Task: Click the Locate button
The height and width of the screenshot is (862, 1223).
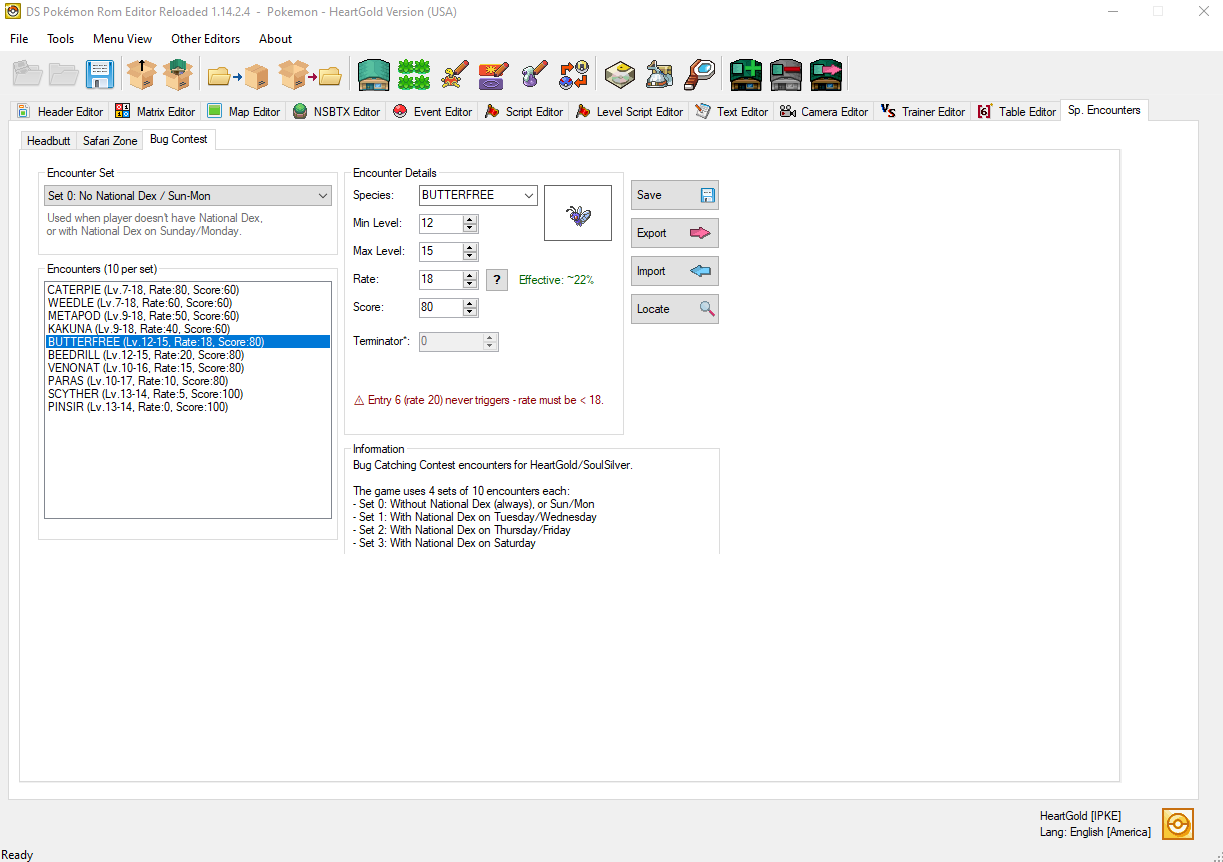Action: coord(674,309)
